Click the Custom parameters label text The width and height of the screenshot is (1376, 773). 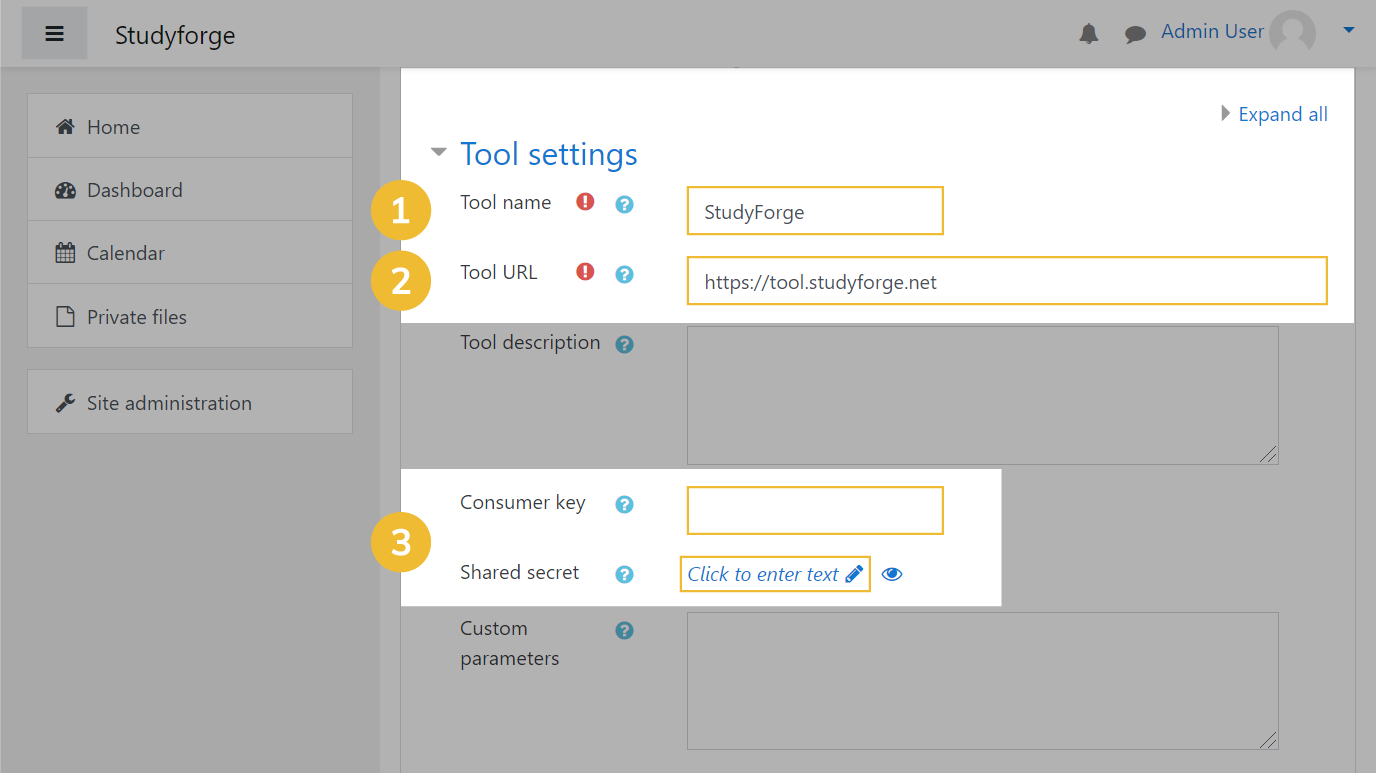click(509, 643)
